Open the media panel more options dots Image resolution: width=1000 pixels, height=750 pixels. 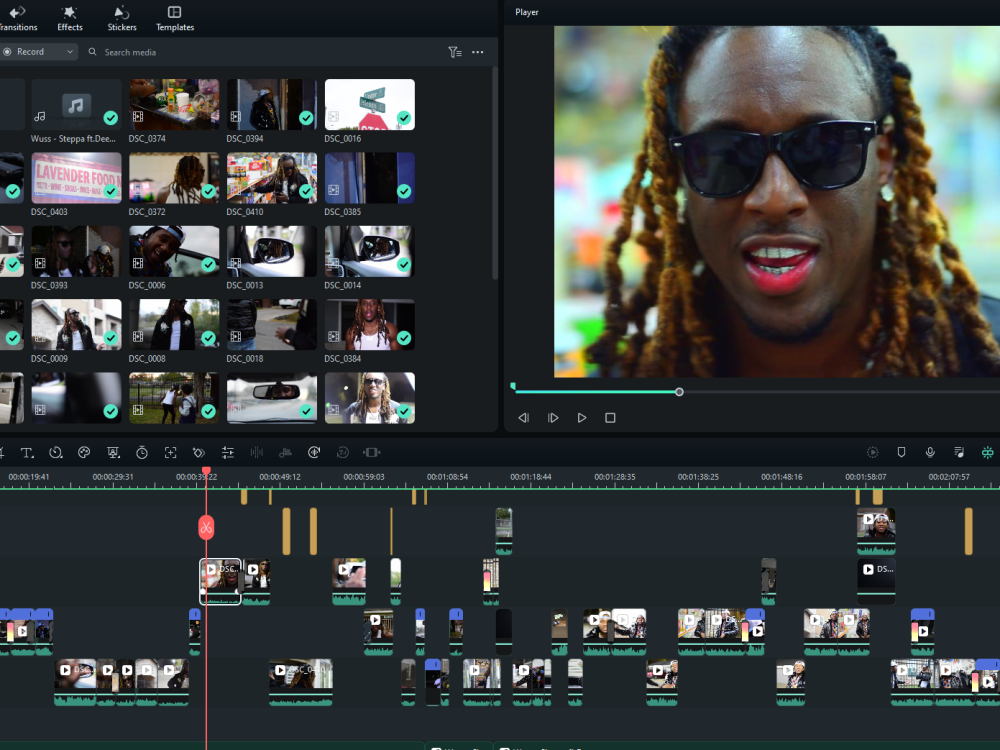tap(478, 52)
